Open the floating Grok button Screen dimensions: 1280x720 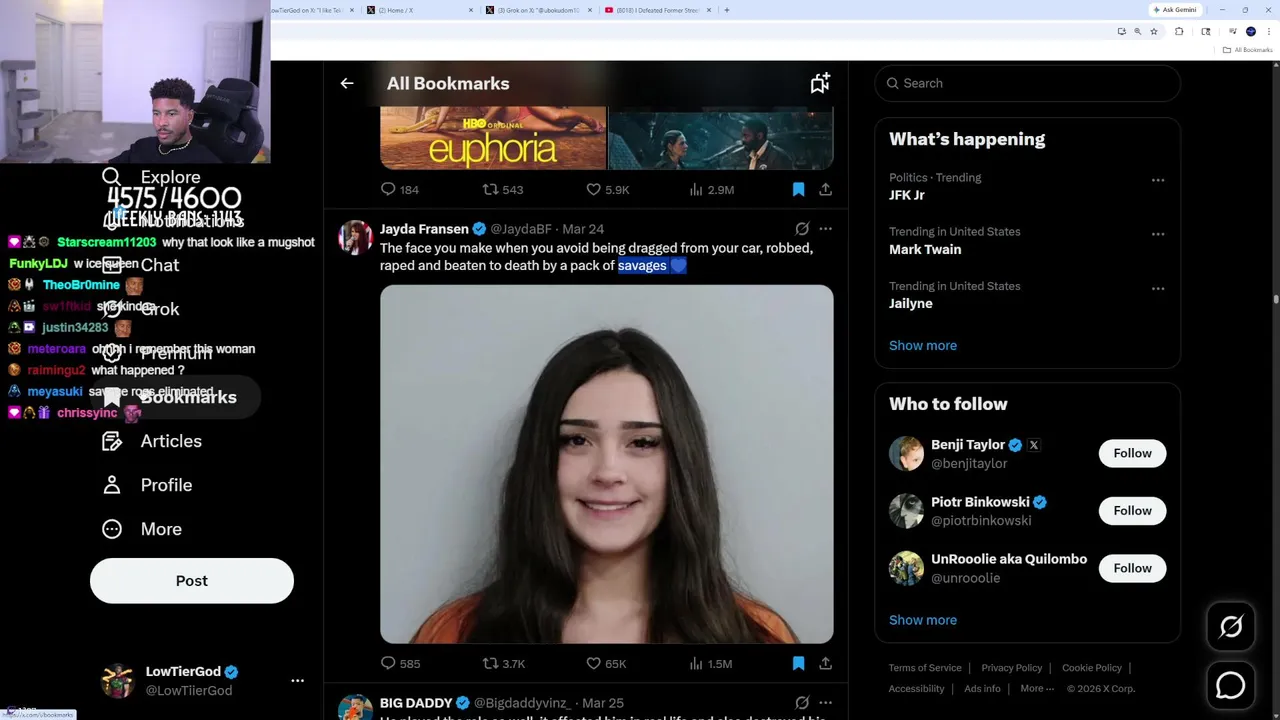[x=1231, y=627]
